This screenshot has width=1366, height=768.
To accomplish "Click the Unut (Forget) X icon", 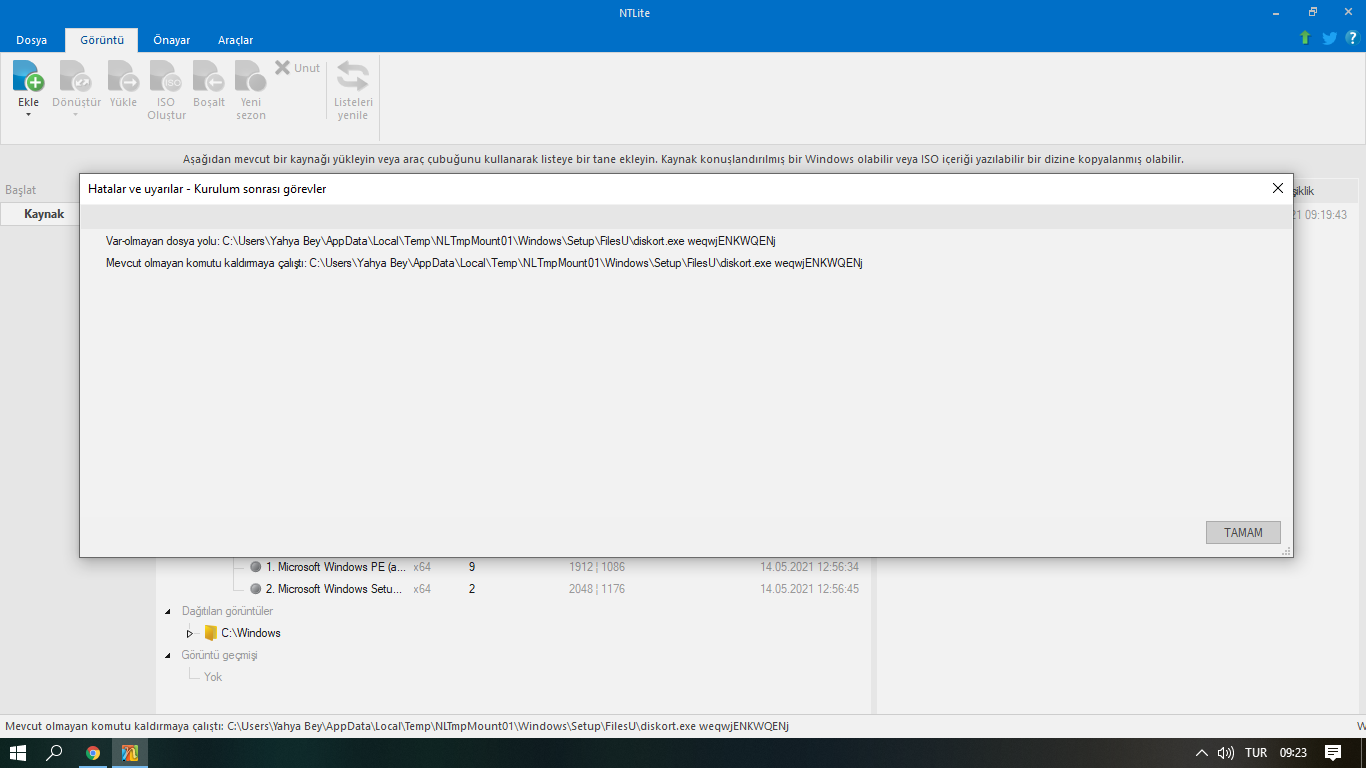I will (282, 68).
